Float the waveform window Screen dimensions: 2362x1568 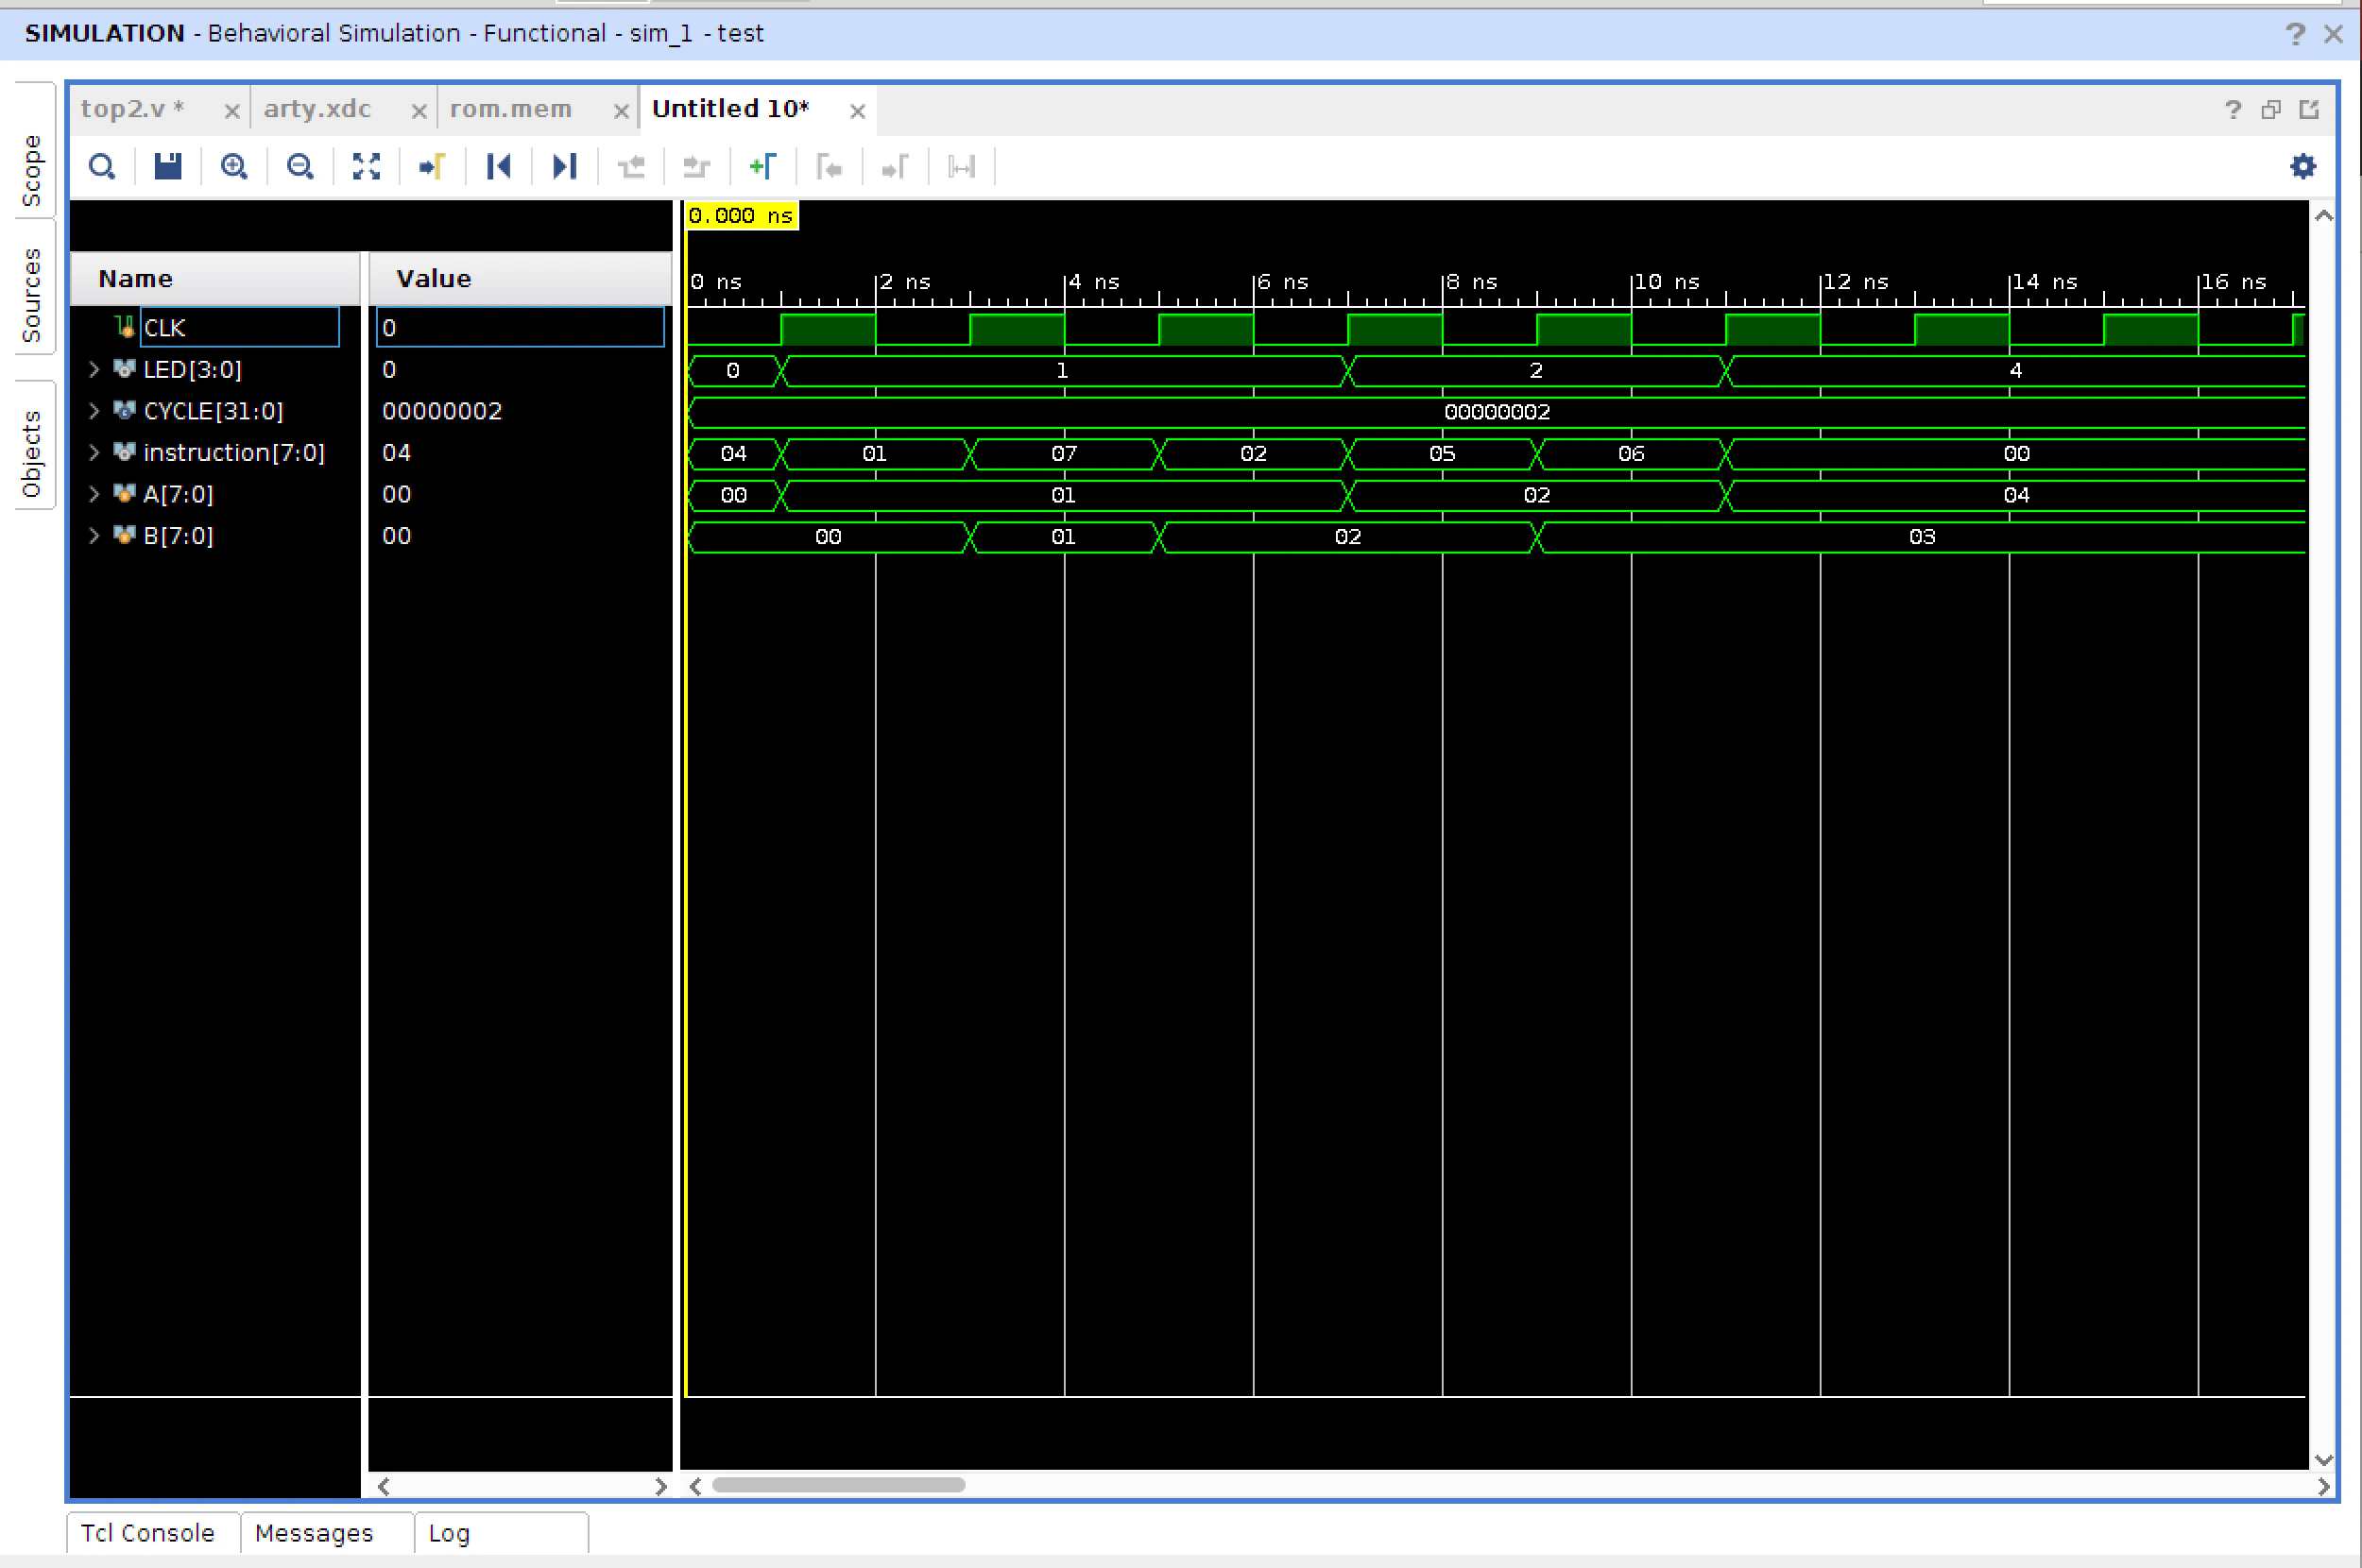[2271, 110]
